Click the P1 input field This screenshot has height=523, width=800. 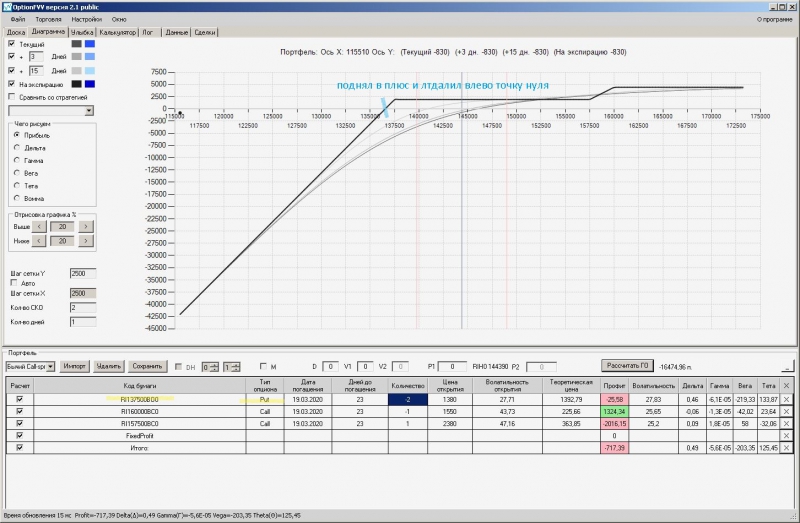click(x=452, y=367)
